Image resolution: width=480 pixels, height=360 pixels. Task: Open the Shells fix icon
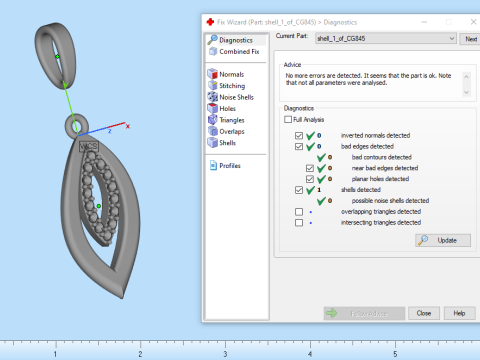coord(213,142)
